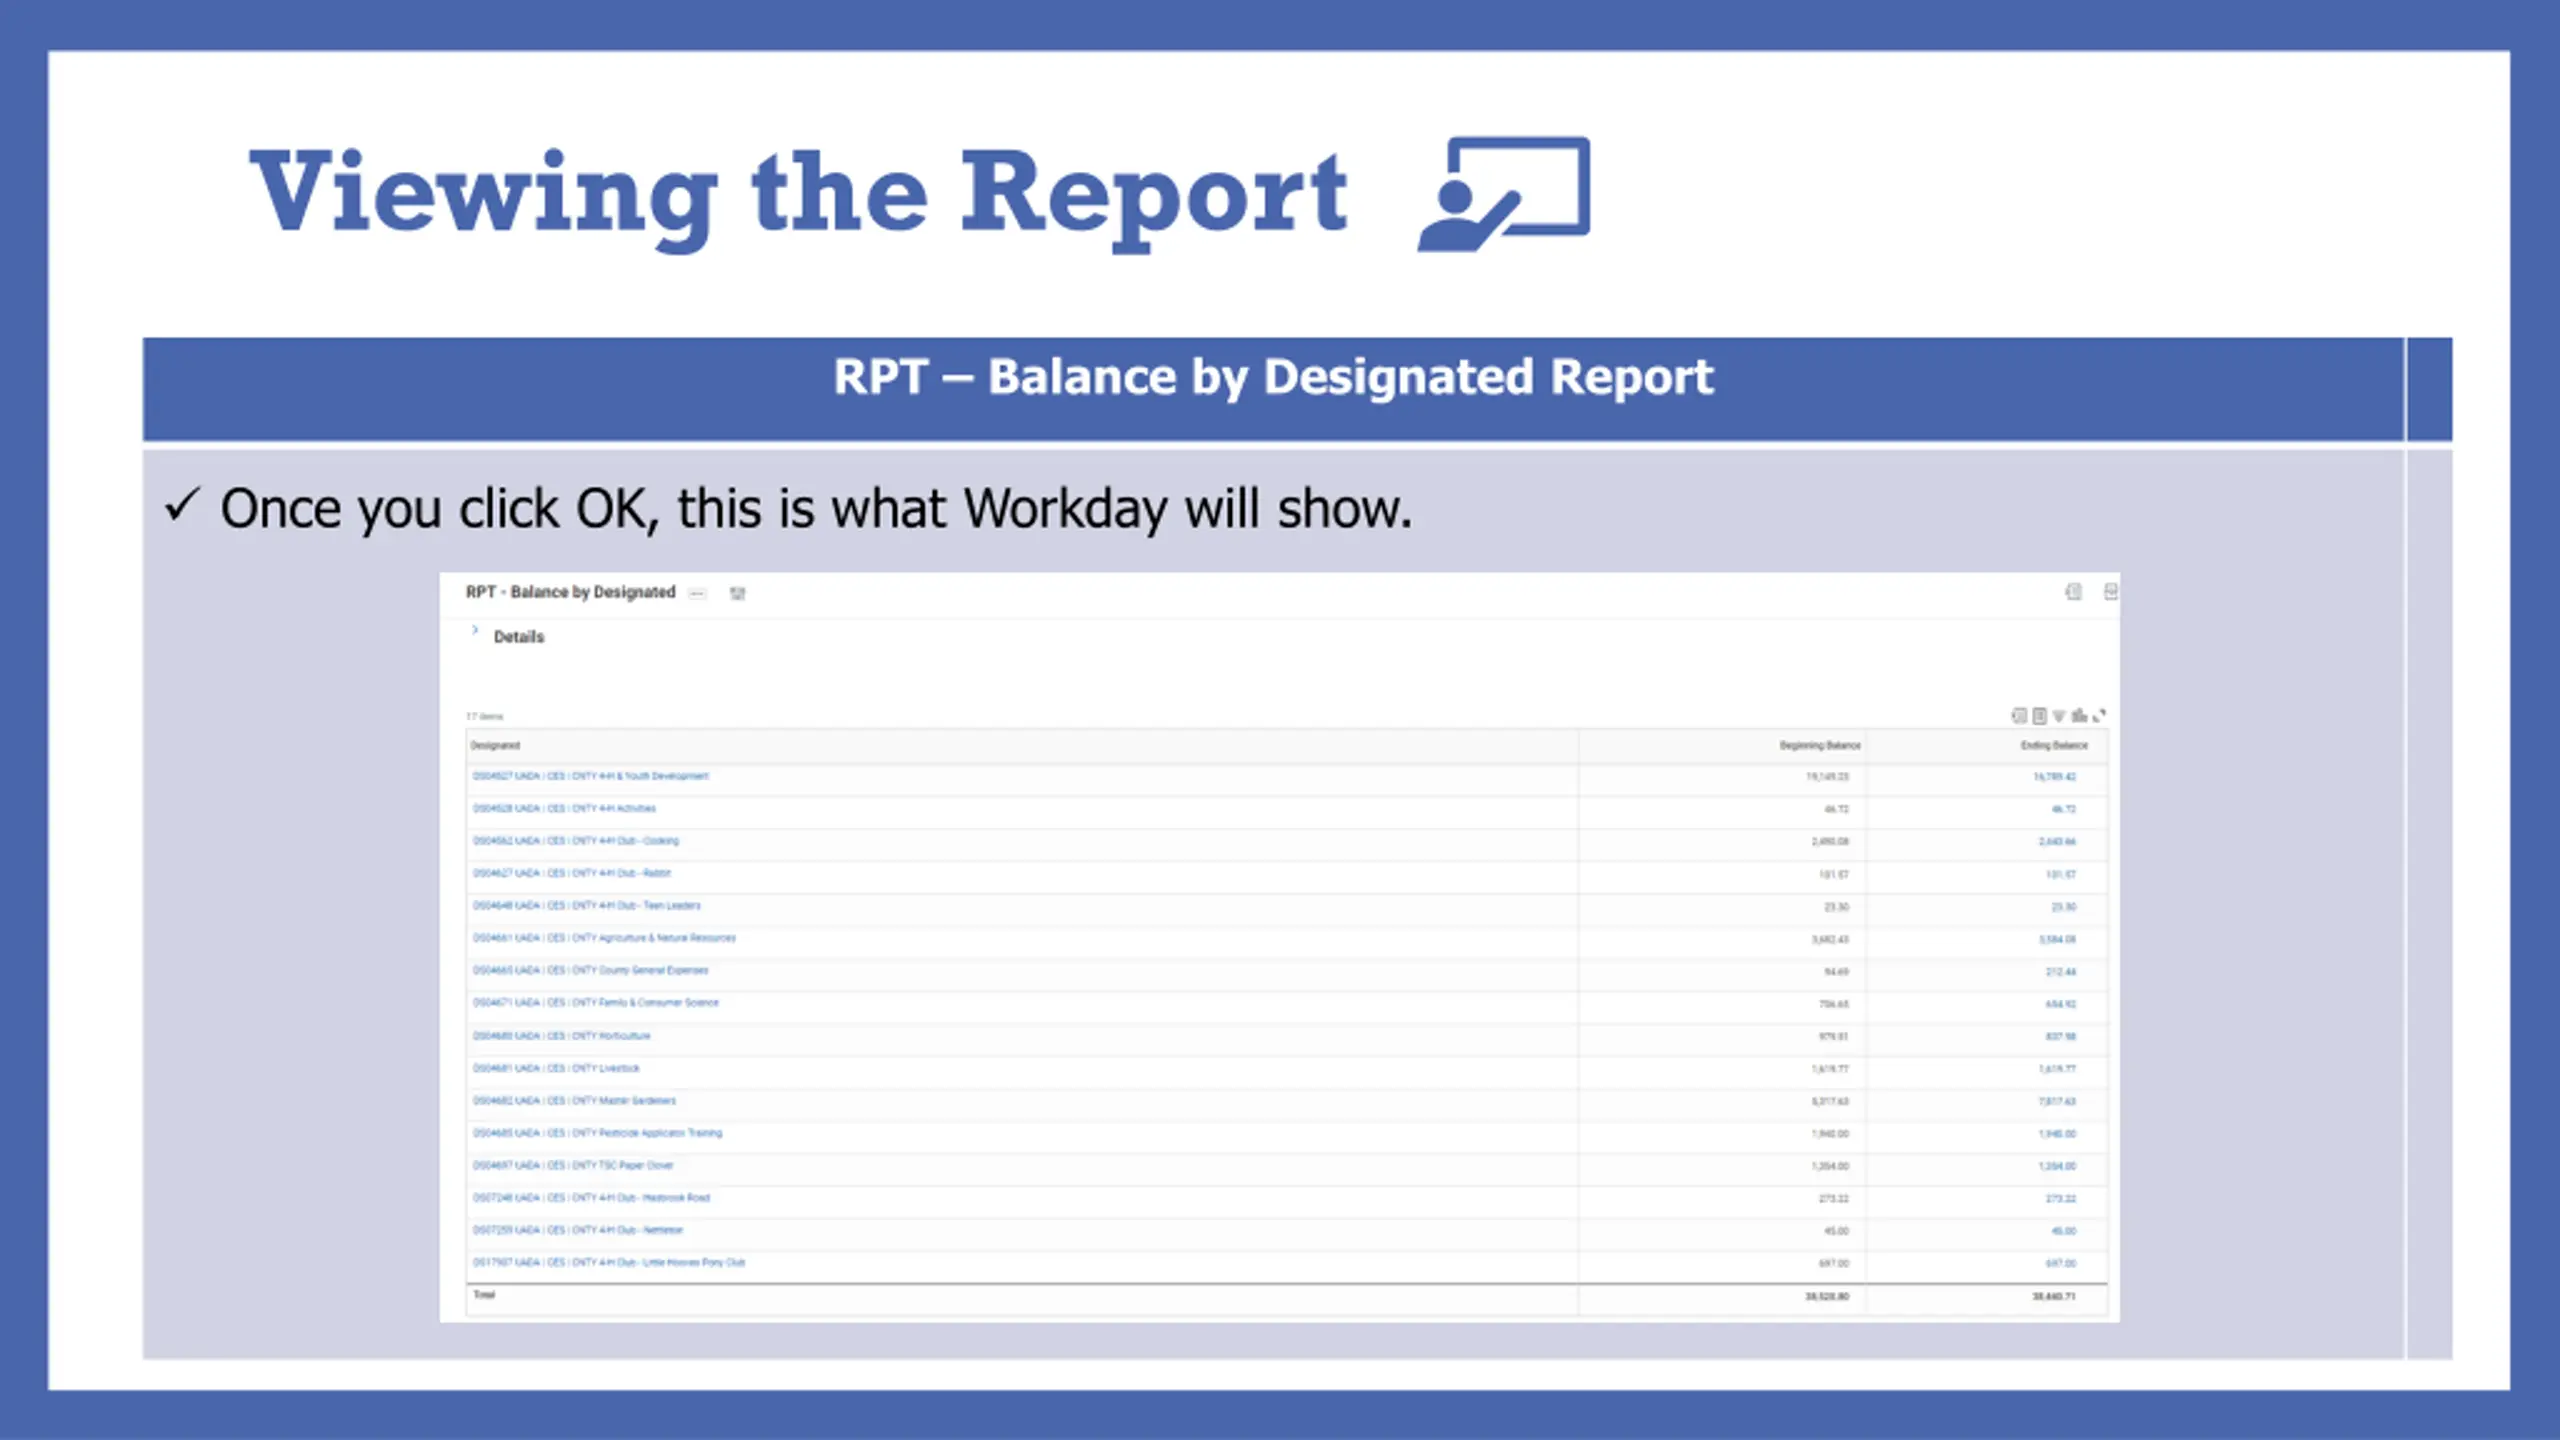
Task: Expand the Details section chevron
Action: (475, 630)
